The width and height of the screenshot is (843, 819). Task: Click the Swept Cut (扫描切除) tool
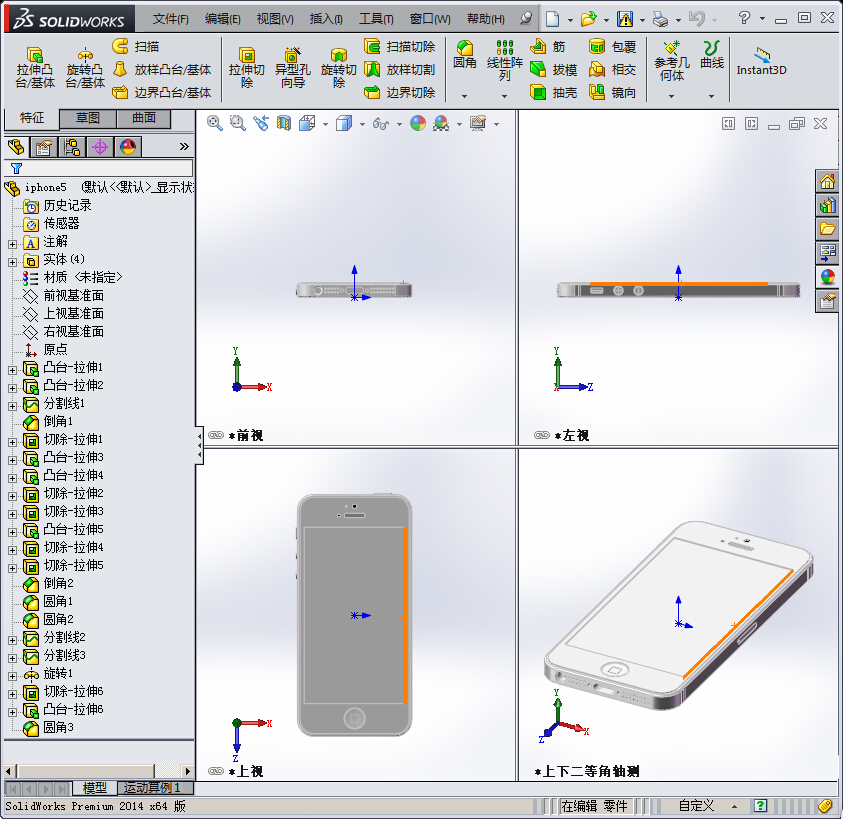coord(399,46)
